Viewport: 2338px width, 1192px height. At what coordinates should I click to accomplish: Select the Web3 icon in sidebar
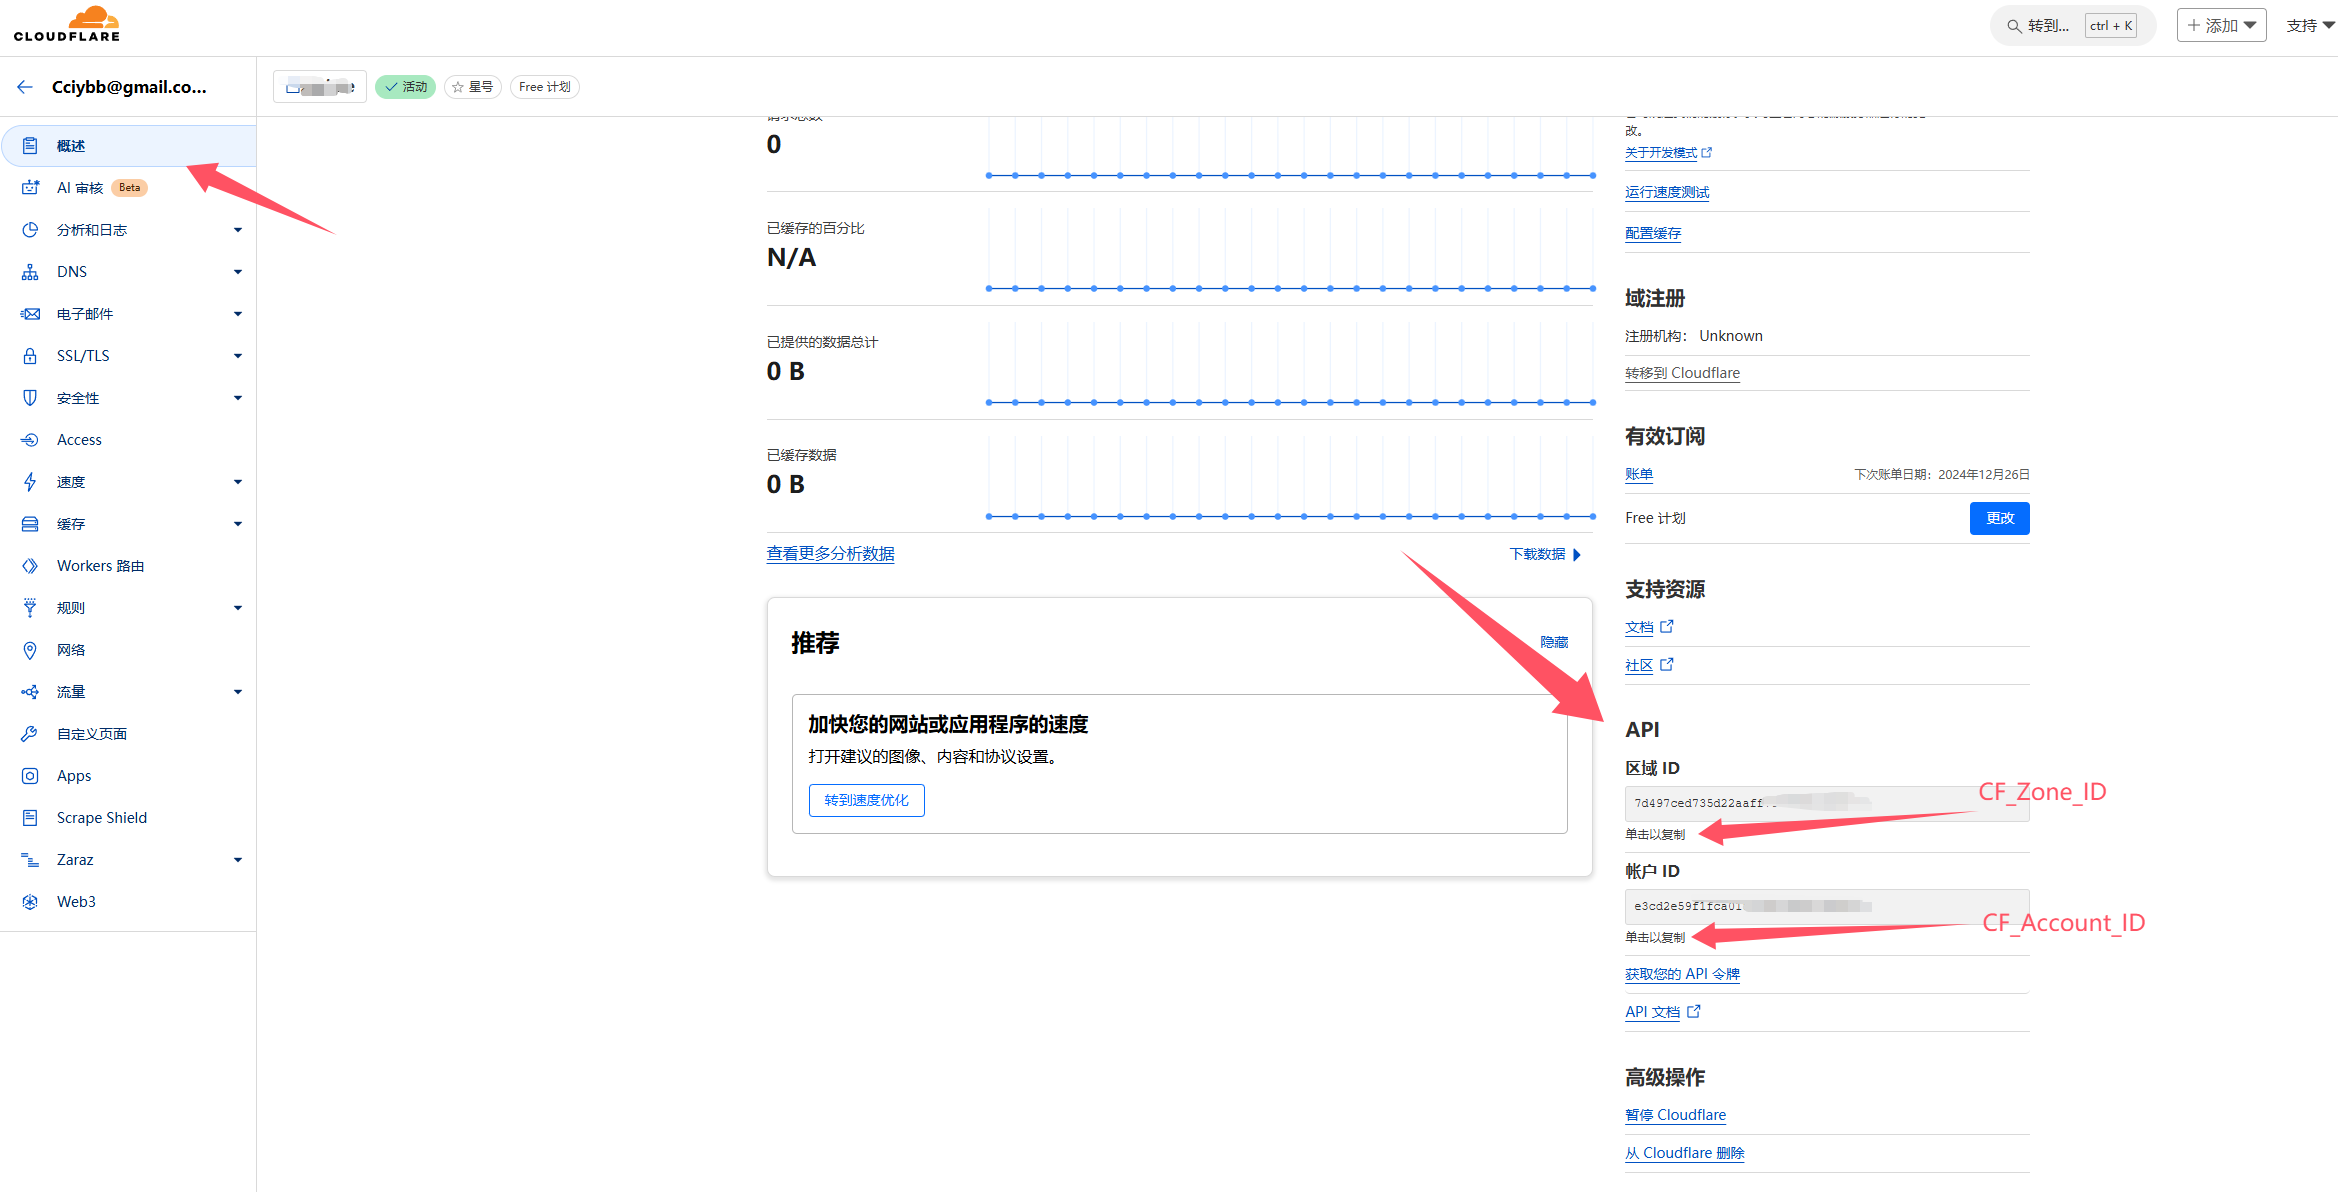click(x=30, y=901)
